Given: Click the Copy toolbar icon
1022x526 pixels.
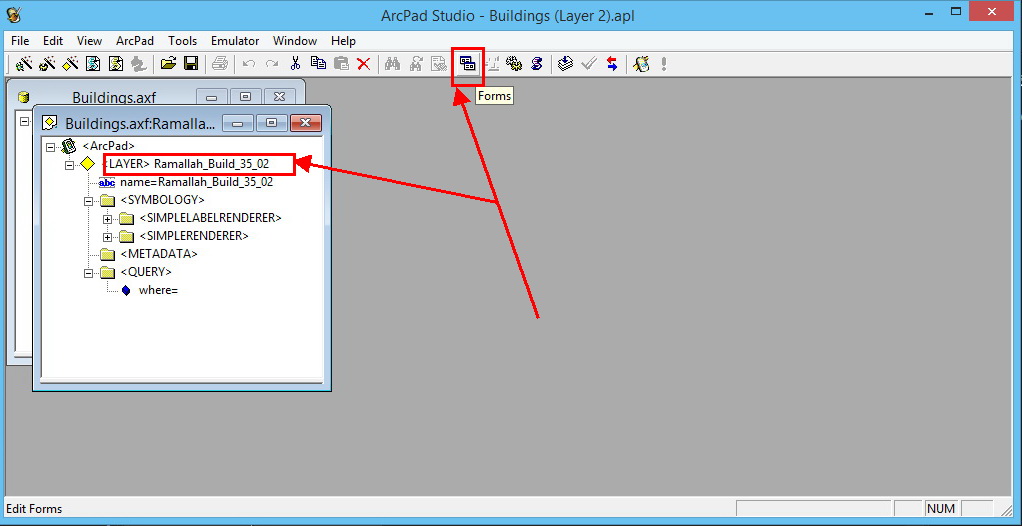Looking at the screenshot, I should coord(318,63).
